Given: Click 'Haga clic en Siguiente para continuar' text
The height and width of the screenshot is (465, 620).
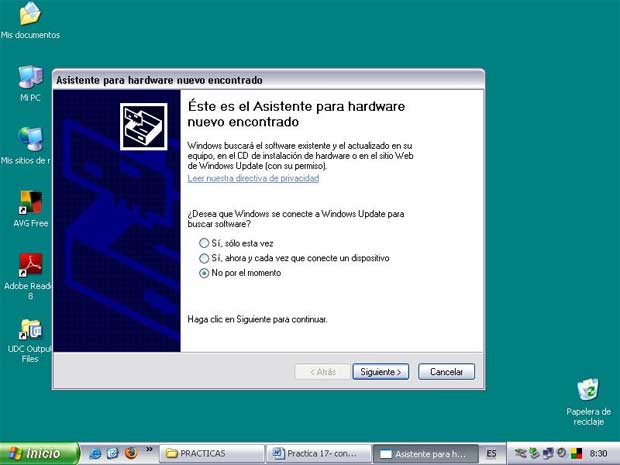Looking at the screenshot, I should click(257, 319).
